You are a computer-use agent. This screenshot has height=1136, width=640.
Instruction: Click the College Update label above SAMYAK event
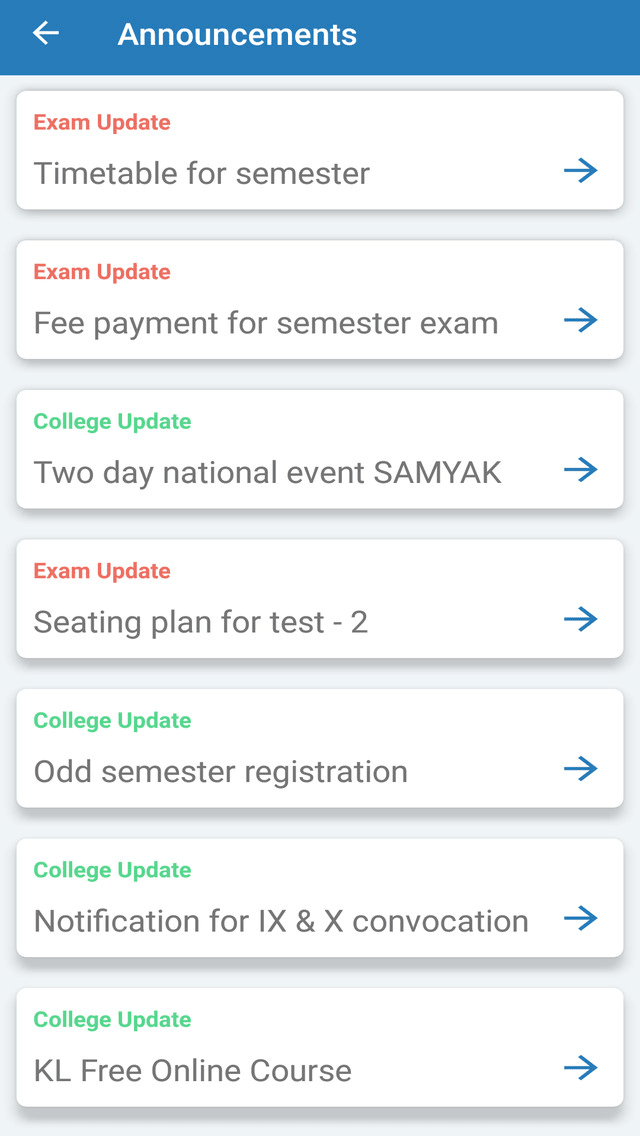[x=112, y=421]
